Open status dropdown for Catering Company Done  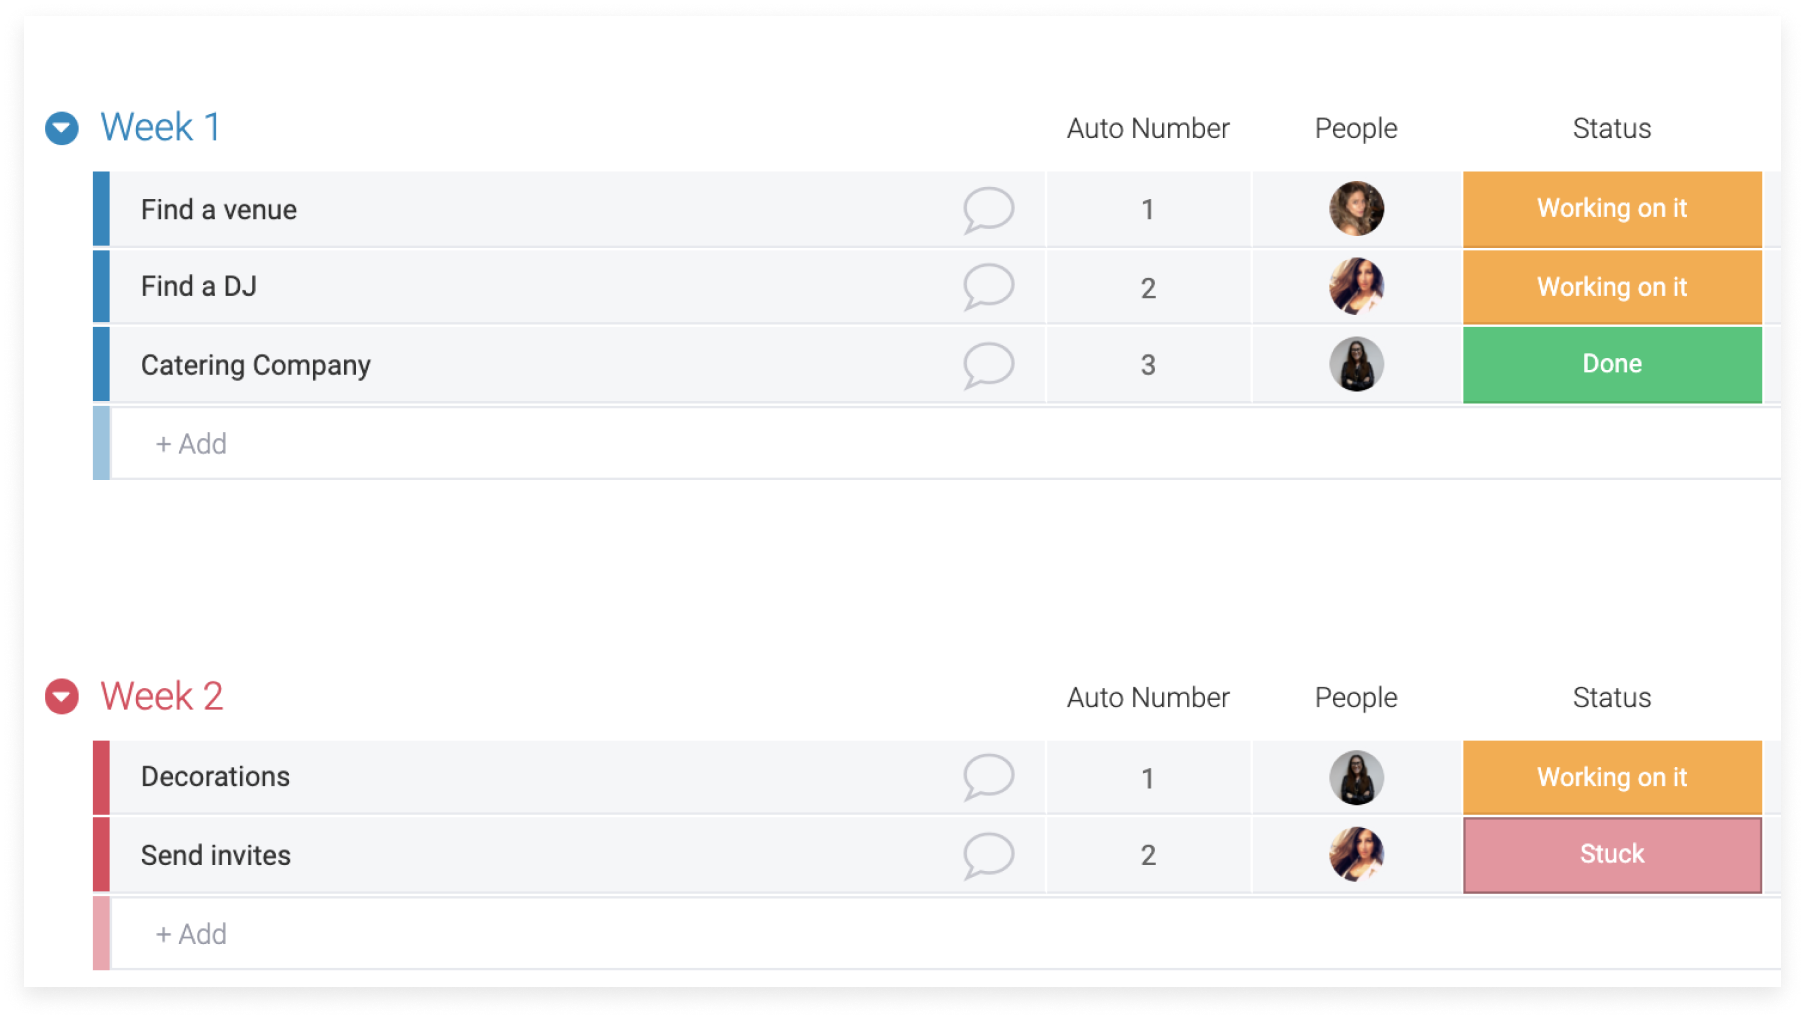1612,364
